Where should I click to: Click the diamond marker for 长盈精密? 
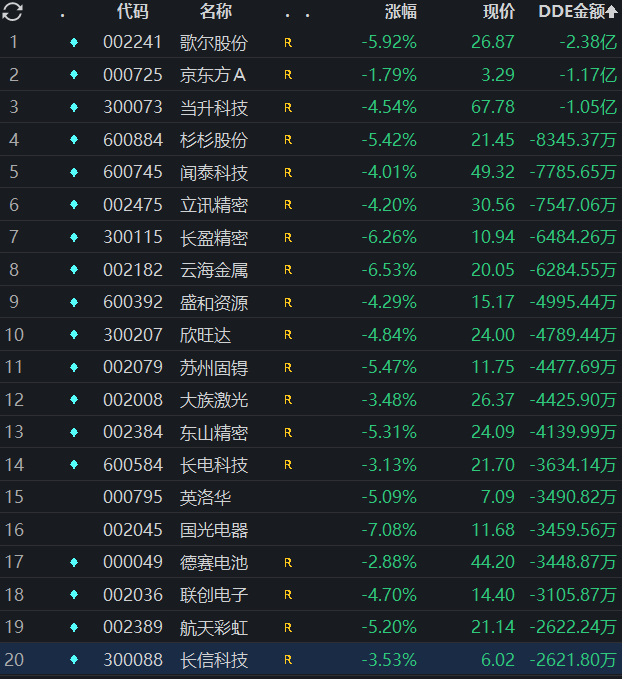[74, 237]
